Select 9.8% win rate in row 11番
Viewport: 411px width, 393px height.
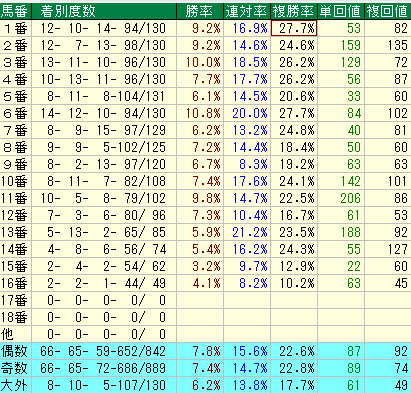(x=200, y=198)
